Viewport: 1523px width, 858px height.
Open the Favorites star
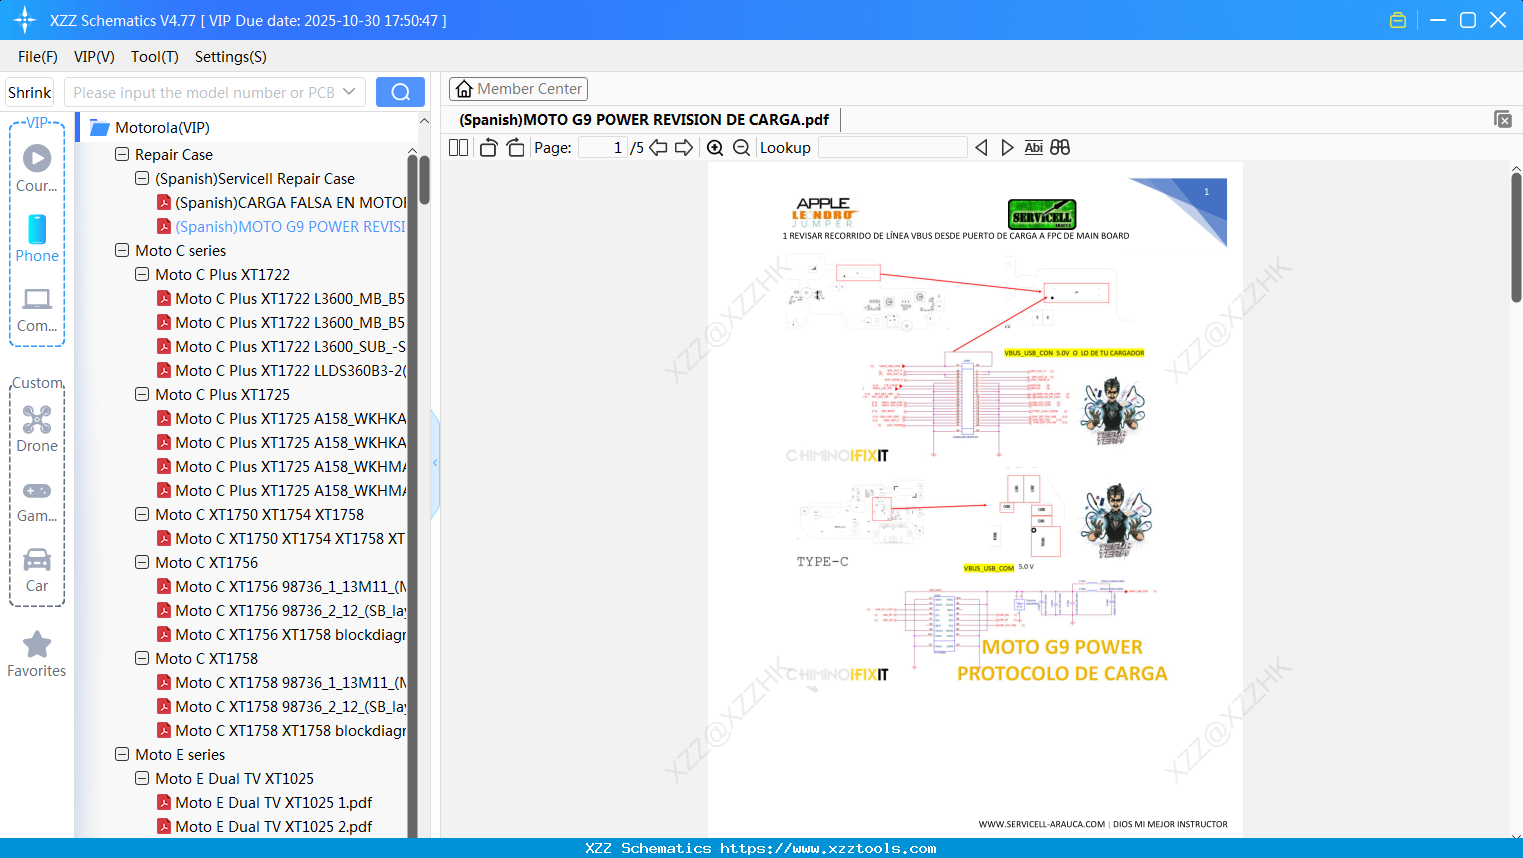[x=37, y=654]
